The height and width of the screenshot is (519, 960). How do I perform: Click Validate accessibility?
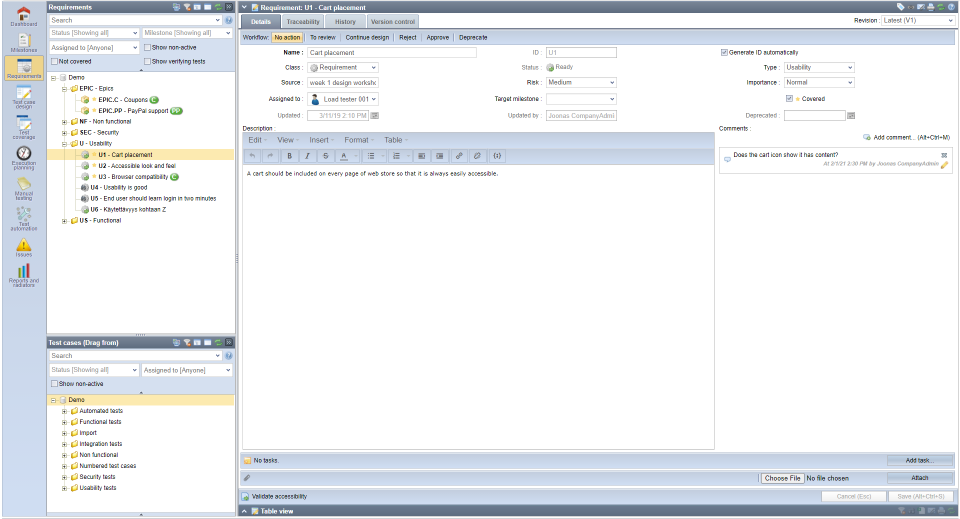point(275,496)
